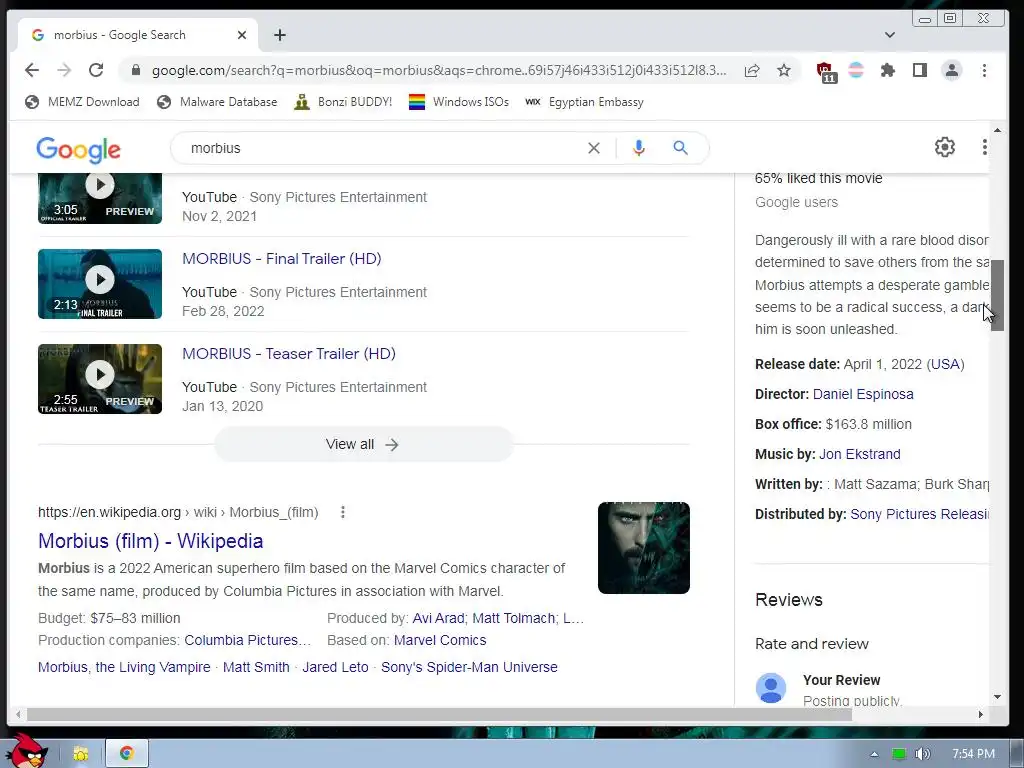Viewport: 1024px width, 768px height.
Task: Click the Morbius poster thumbnail
Action: point(644,548)
